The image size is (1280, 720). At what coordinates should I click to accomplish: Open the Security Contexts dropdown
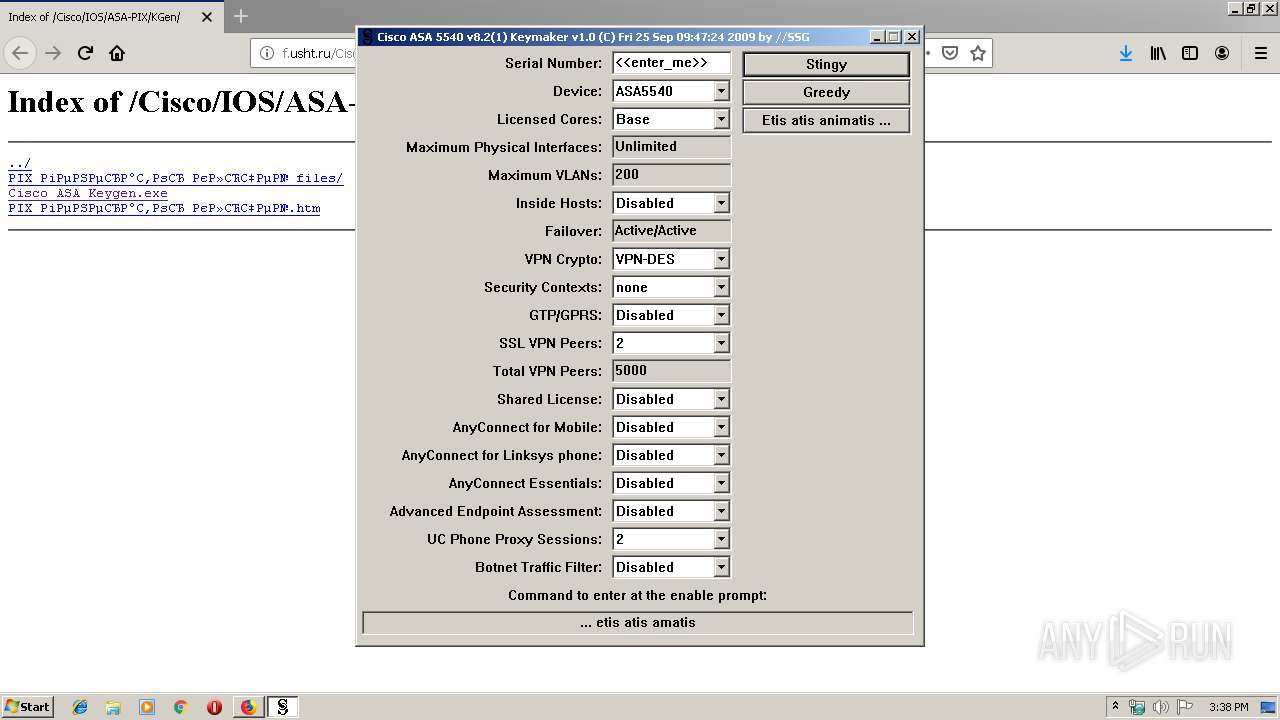pos(721,287)
